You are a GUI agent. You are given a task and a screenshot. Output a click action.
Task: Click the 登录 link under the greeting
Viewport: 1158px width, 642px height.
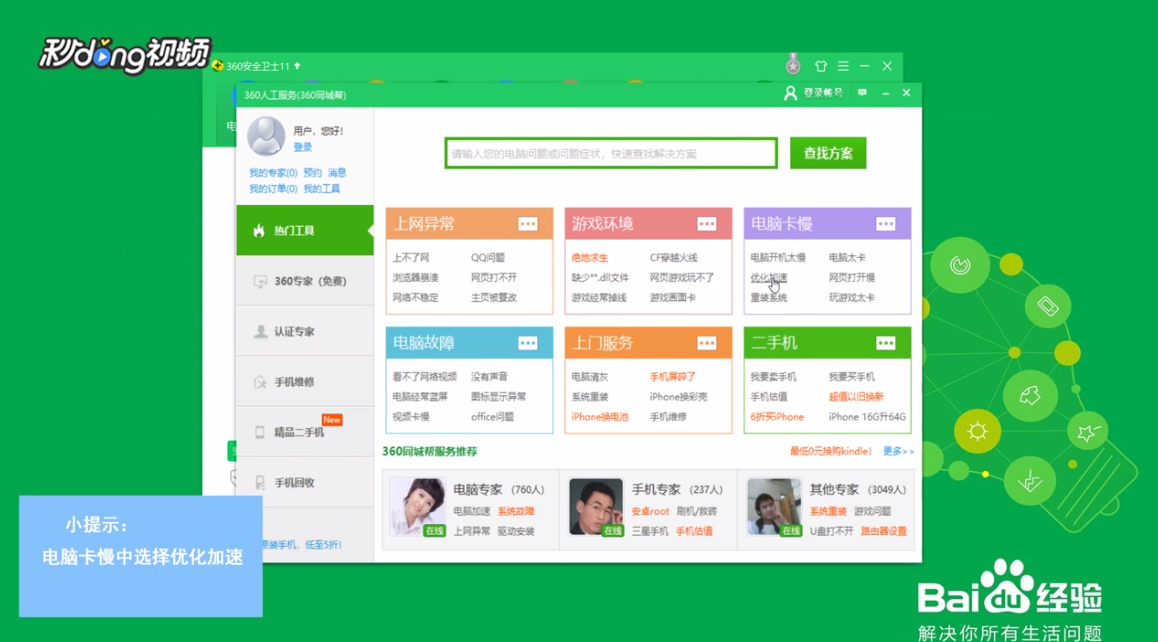point(303,147)
